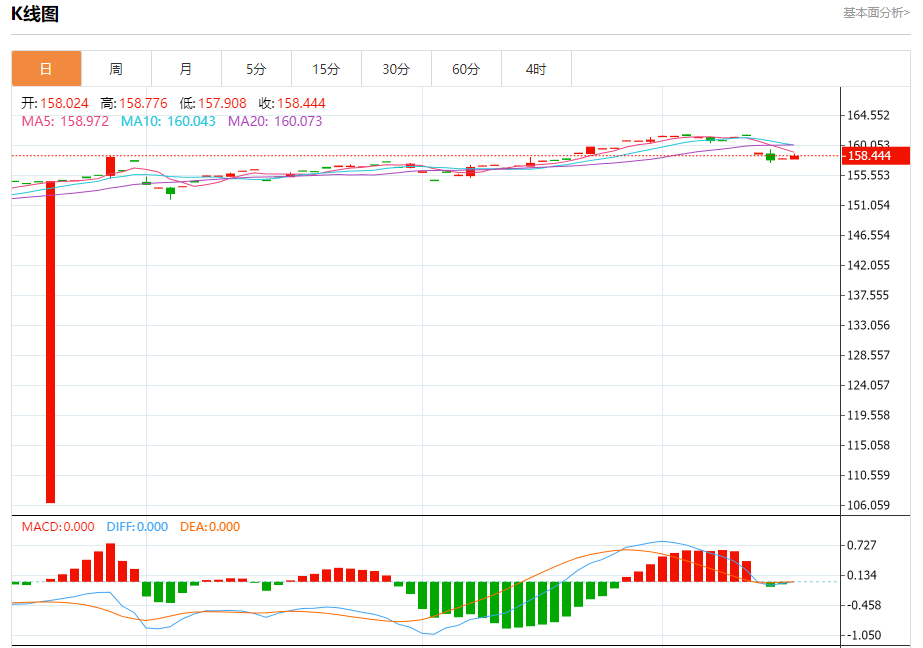
Task: Select the 60分 timeframe tab
Action: pos(466,69)
